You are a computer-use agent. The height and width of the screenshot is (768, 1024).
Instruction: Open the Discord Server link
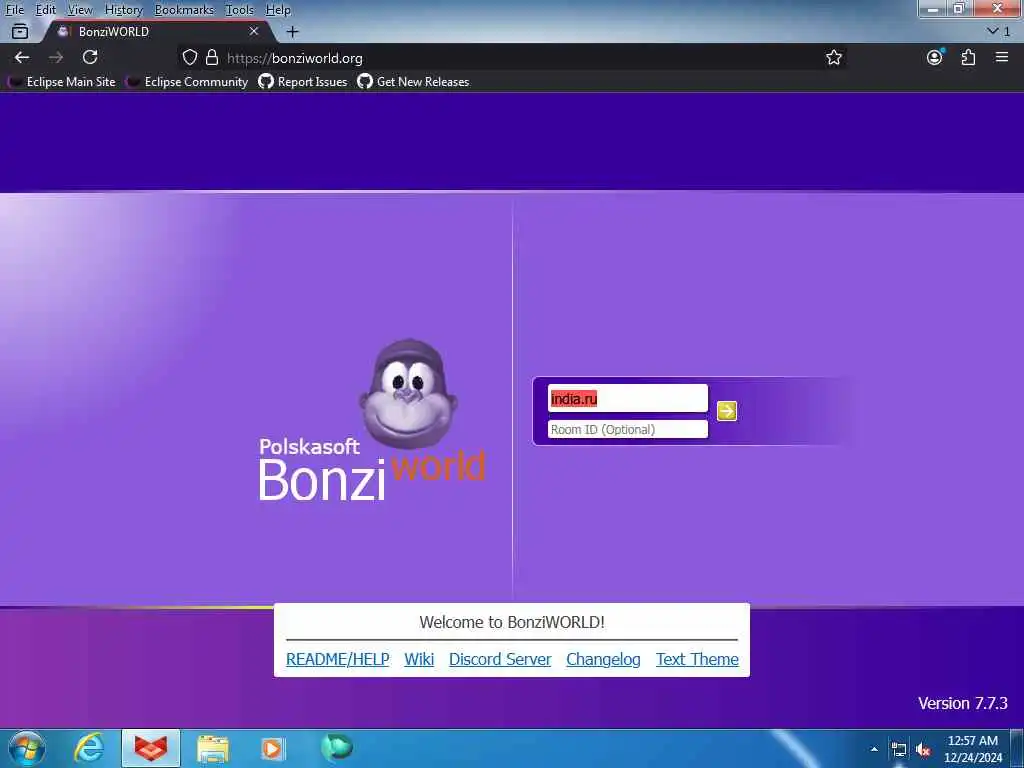[500, 659]
